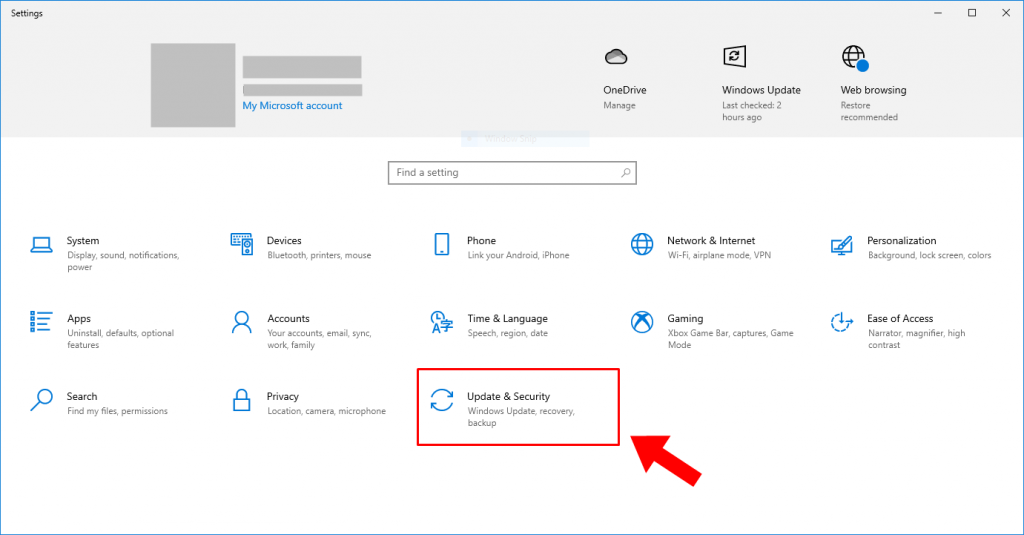Select the Phone icon
The height and width of the screenshot is (535, 1024).
(441, 244)
